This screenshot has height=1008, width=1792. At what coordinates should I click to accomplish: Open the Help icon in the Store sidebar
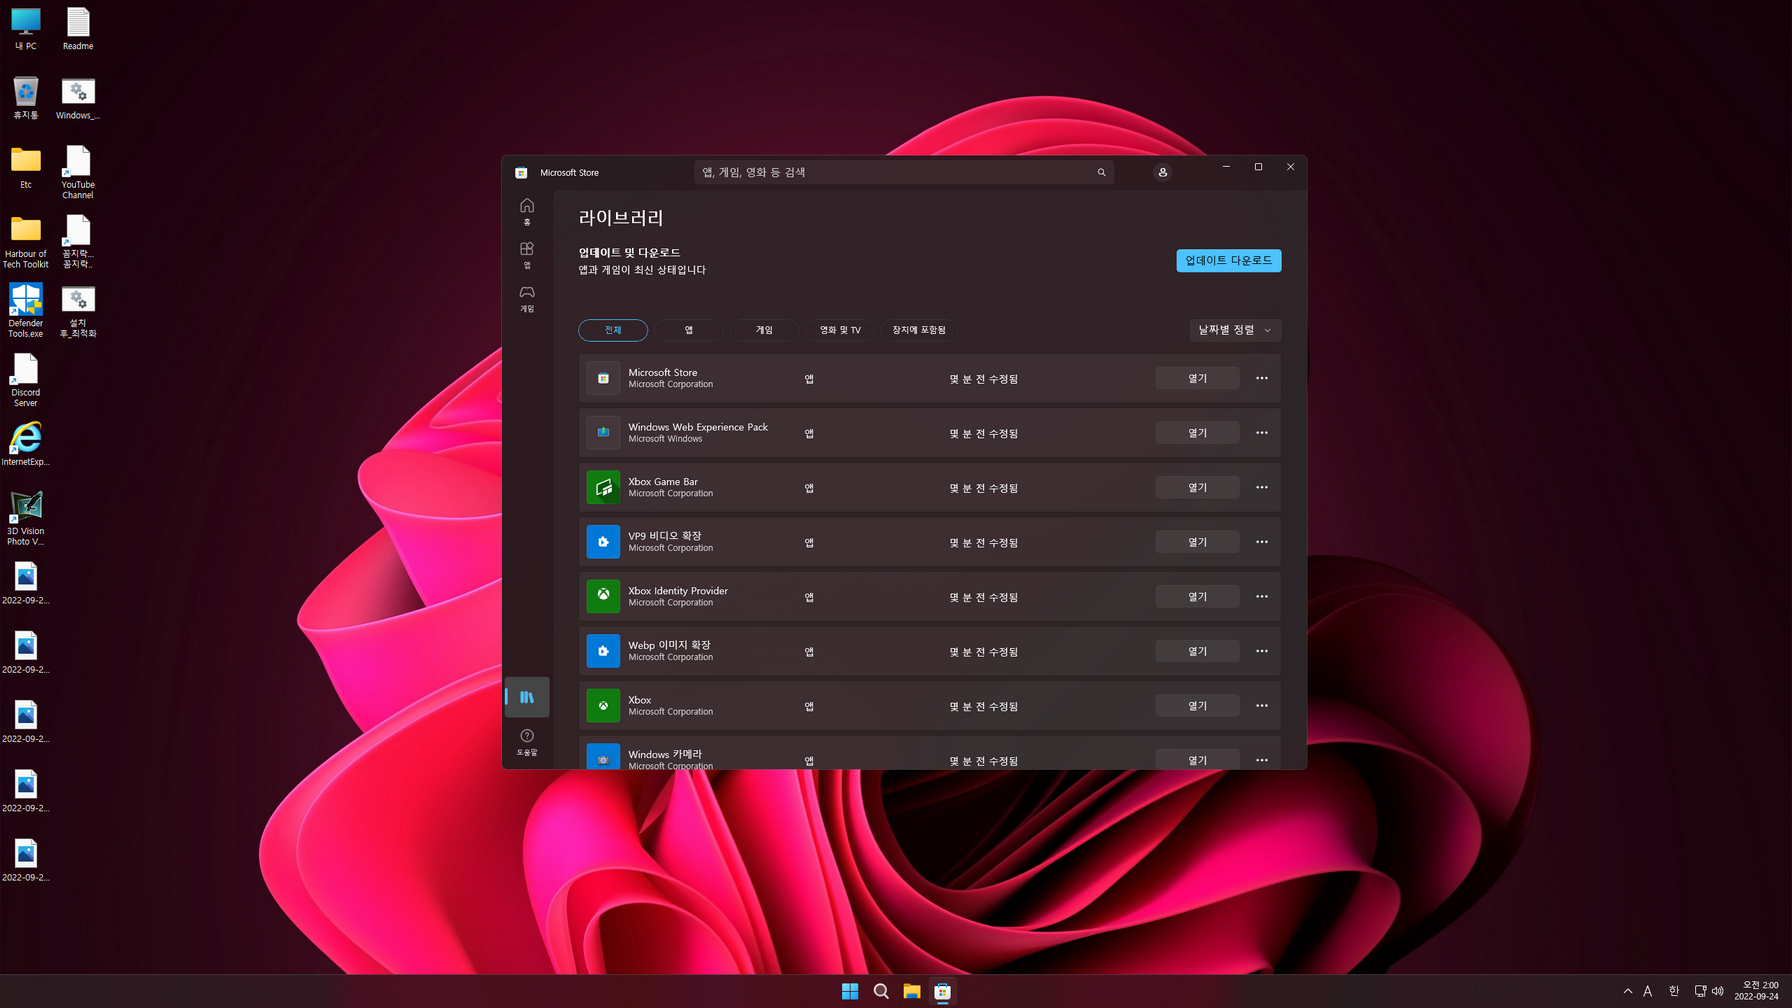527,742
